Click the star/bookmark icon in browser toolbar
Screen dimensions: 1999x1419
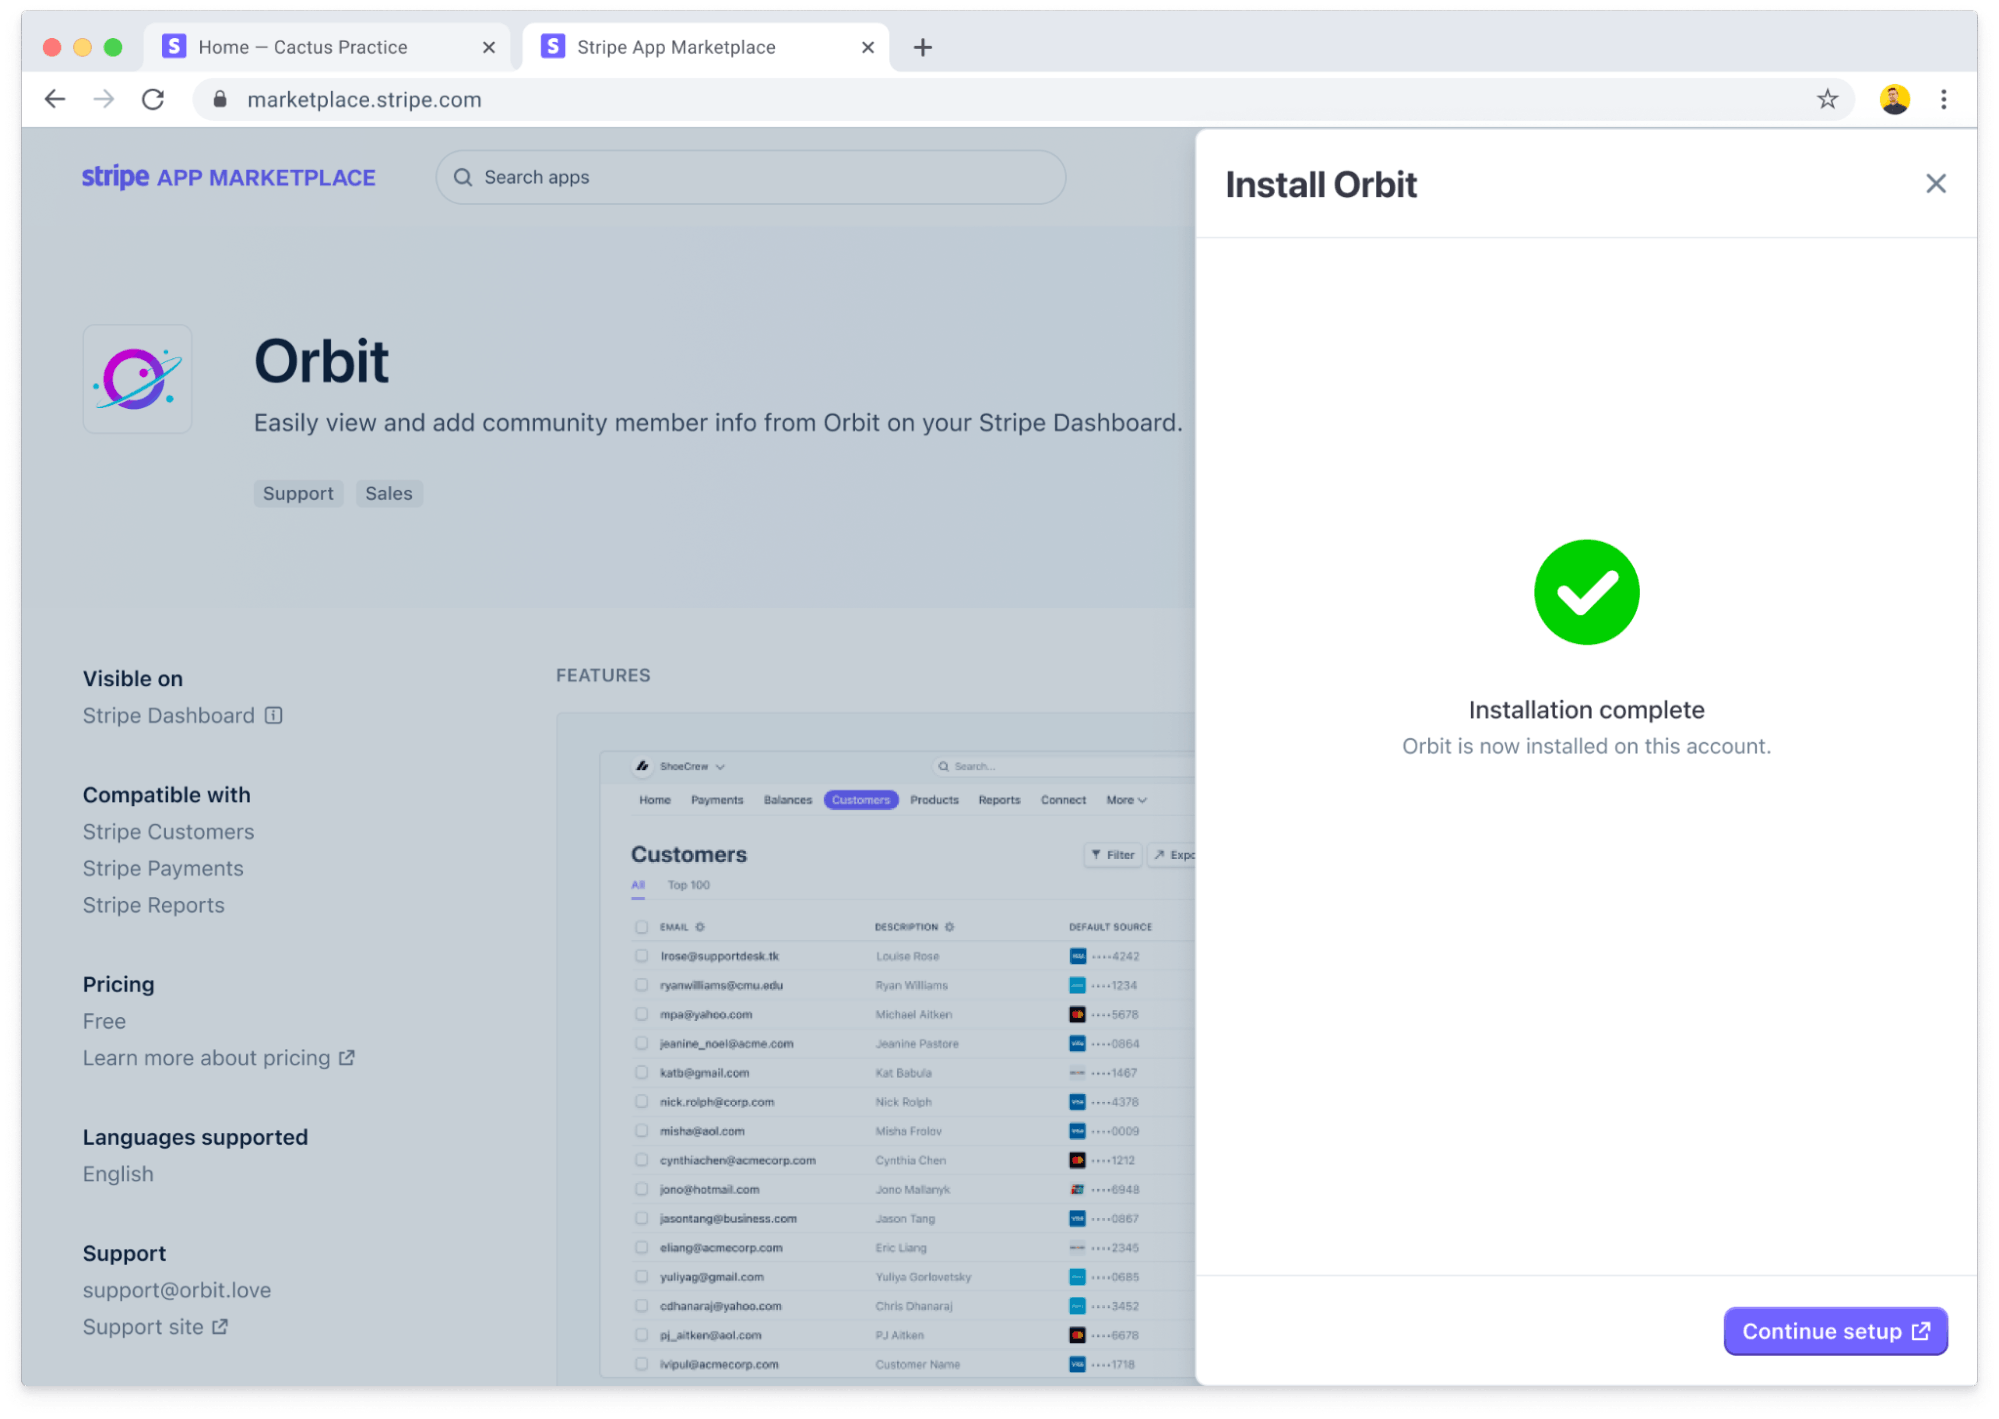pos(1830,98)
